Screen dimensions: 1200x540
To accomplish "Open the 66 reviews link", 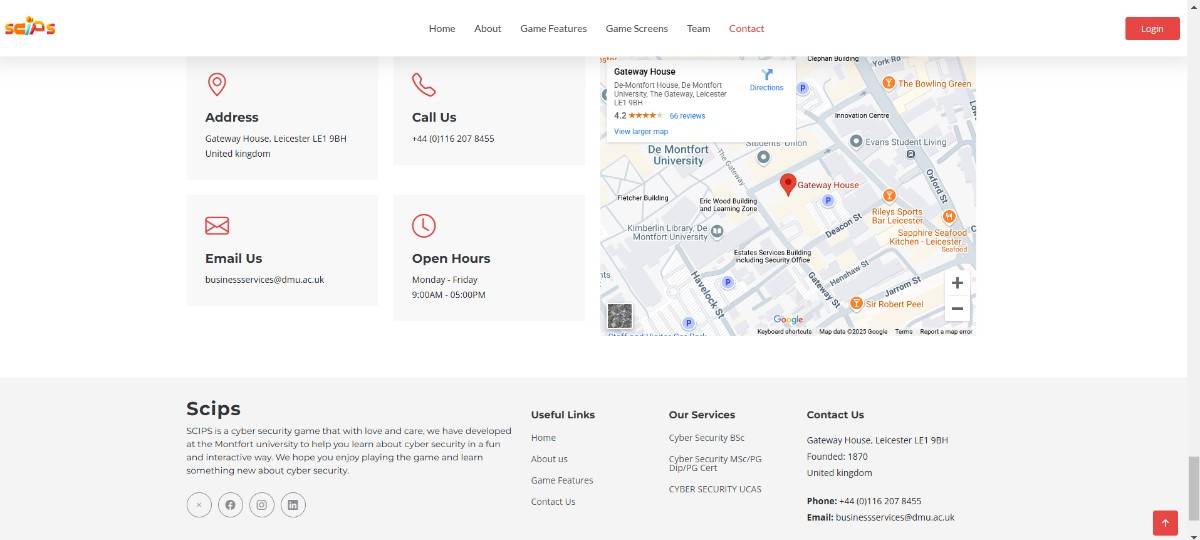I will pyautogui.click(x=687, y=116).
